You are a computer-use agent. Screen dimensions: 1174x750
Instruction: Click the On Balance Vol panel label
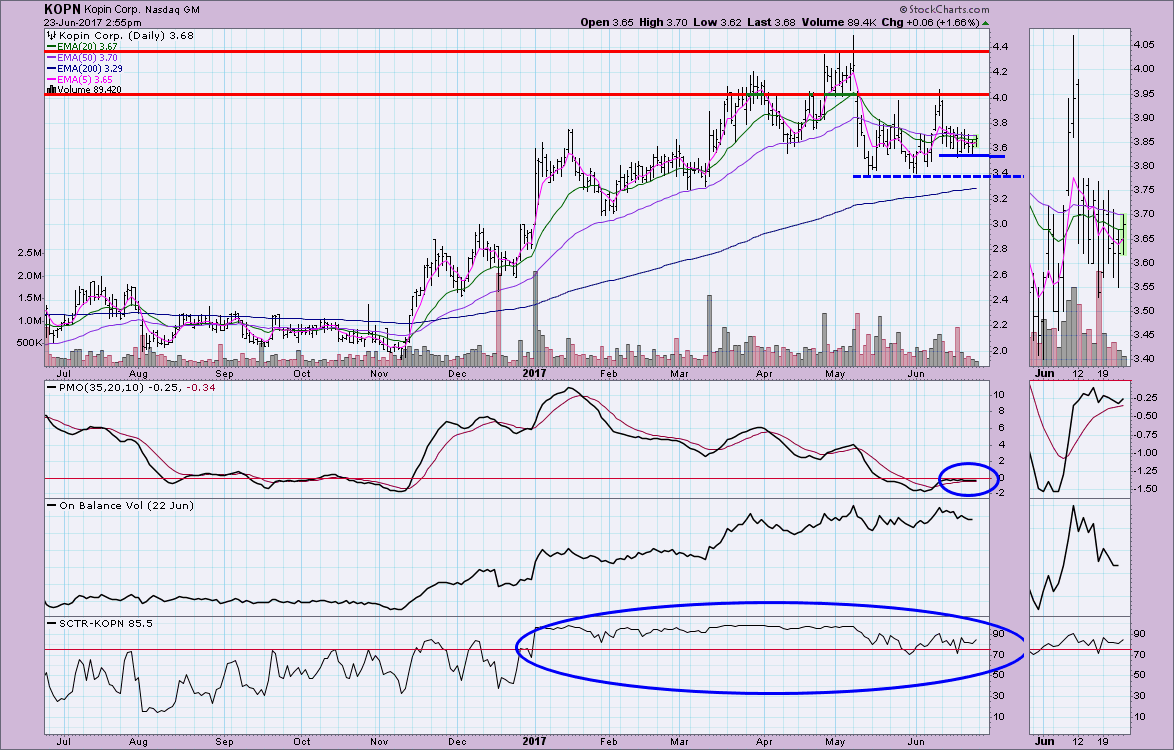[114, 505]
